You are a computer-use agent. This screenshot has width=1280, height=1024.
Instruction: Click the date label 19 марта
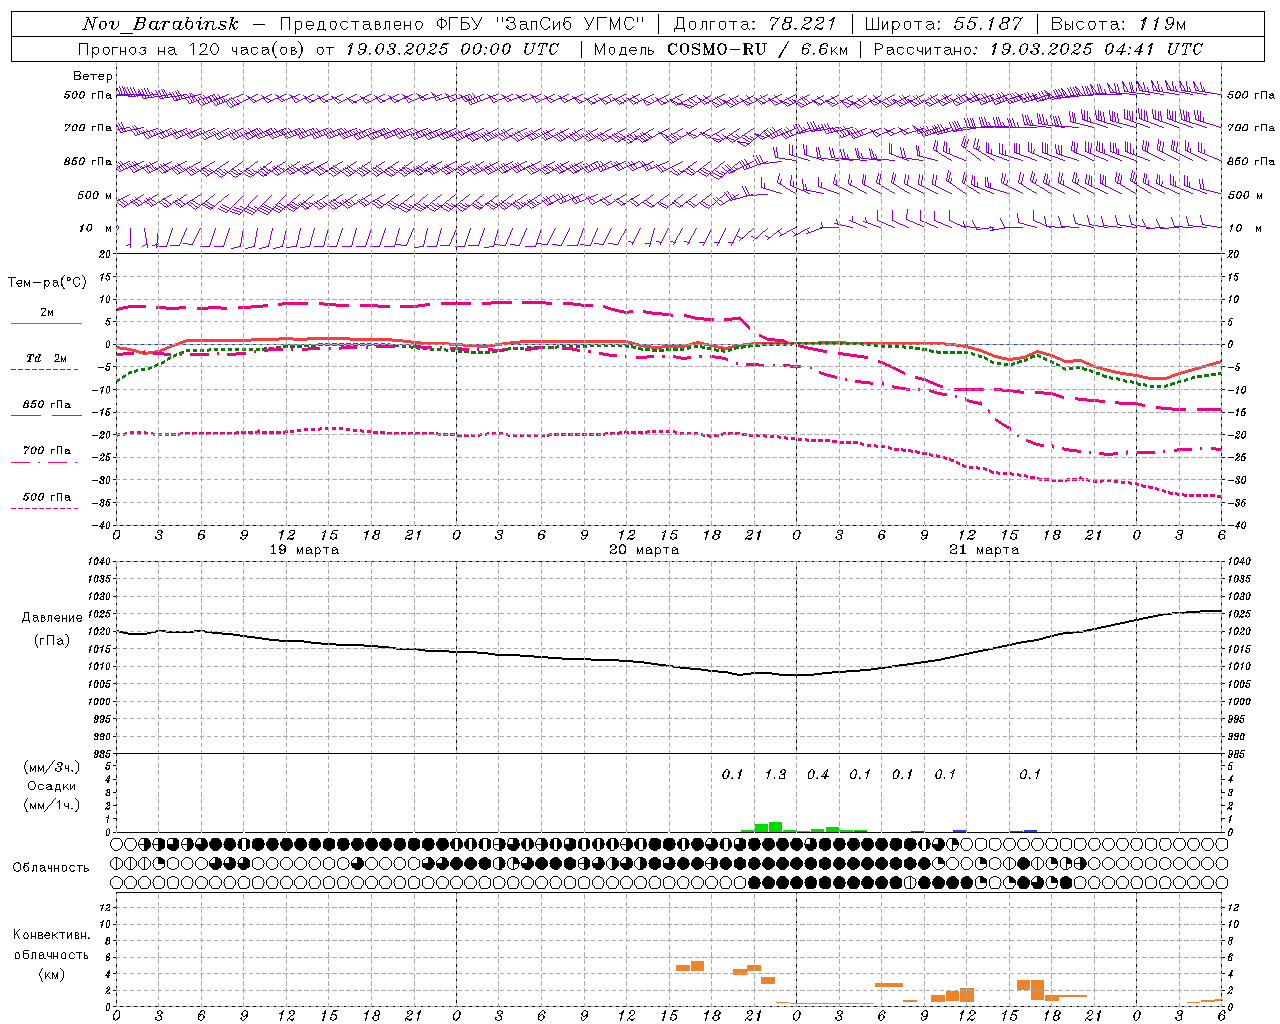click(304, 550)
